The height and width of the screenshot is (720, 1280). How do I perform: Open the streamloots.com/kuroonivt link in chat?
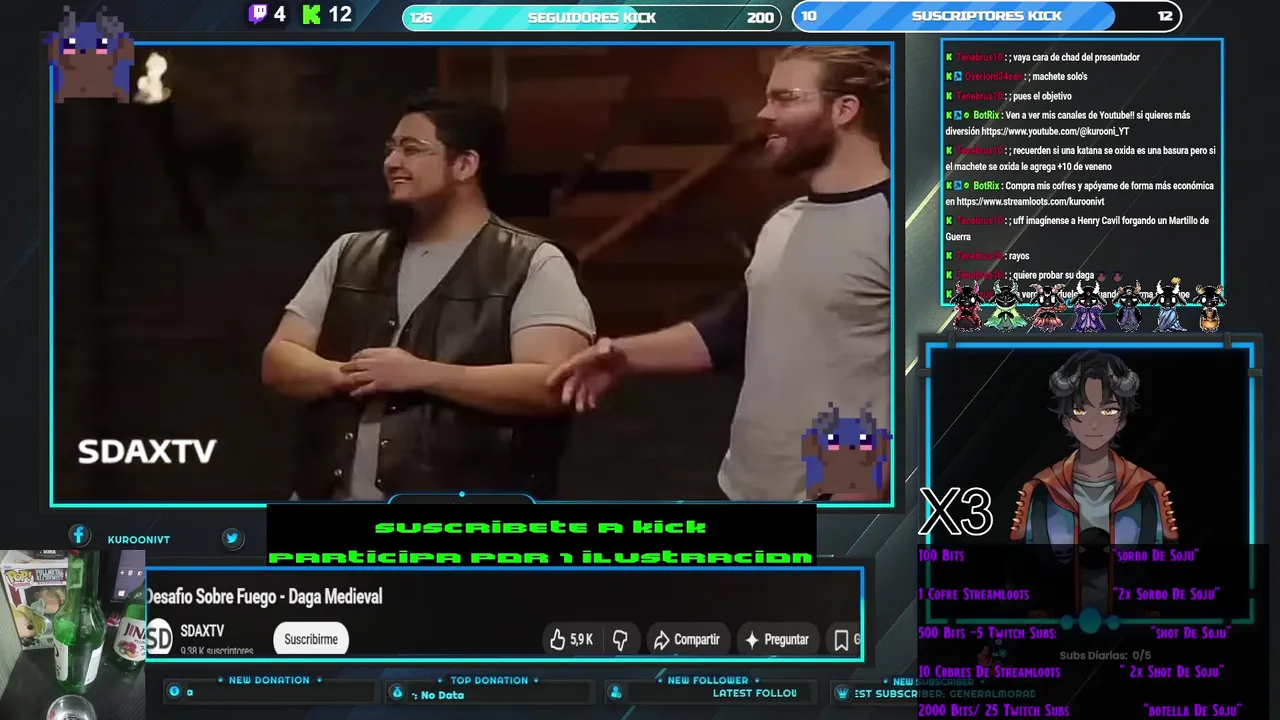[x=1030, y=201]
